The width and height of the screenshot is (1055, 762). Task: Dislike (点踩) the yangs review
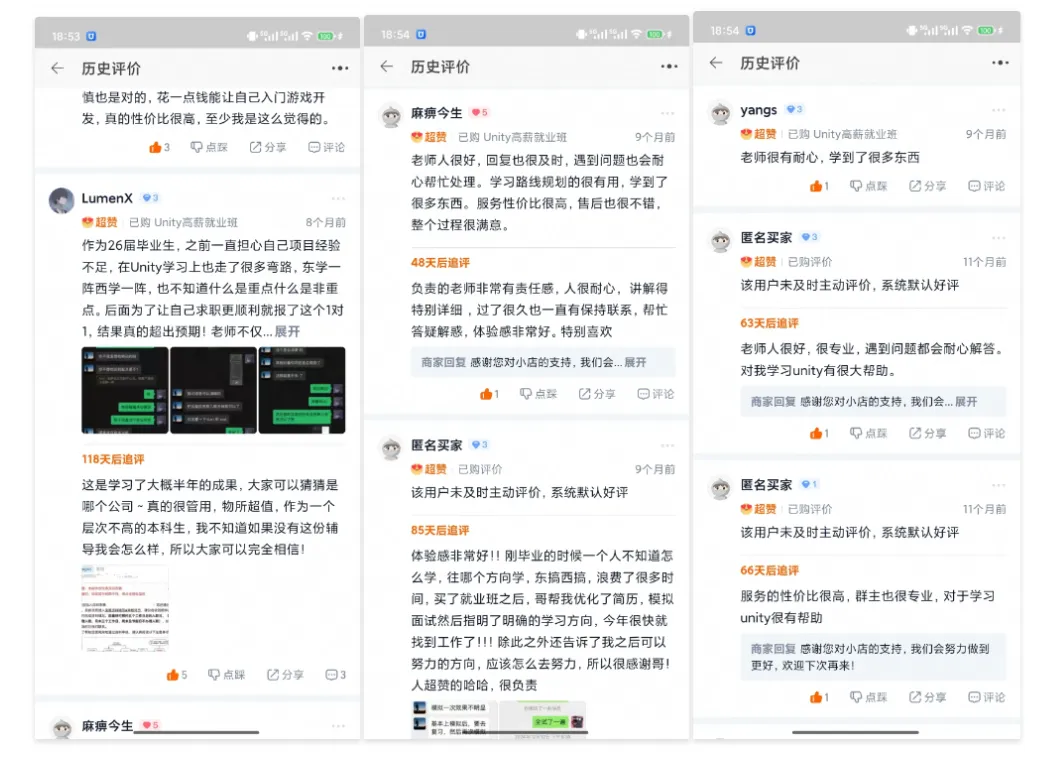[869, 186]
